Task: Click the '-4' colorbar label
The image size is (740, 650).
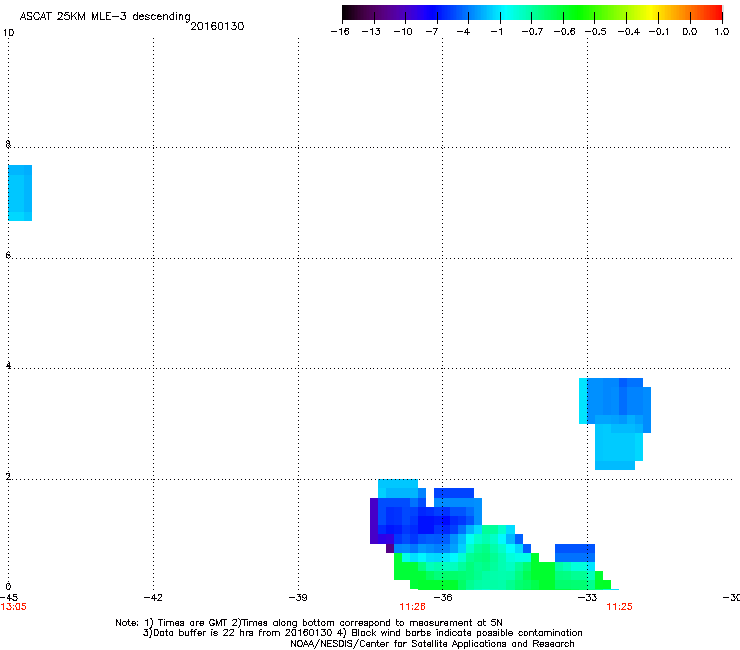Action: 463,32
